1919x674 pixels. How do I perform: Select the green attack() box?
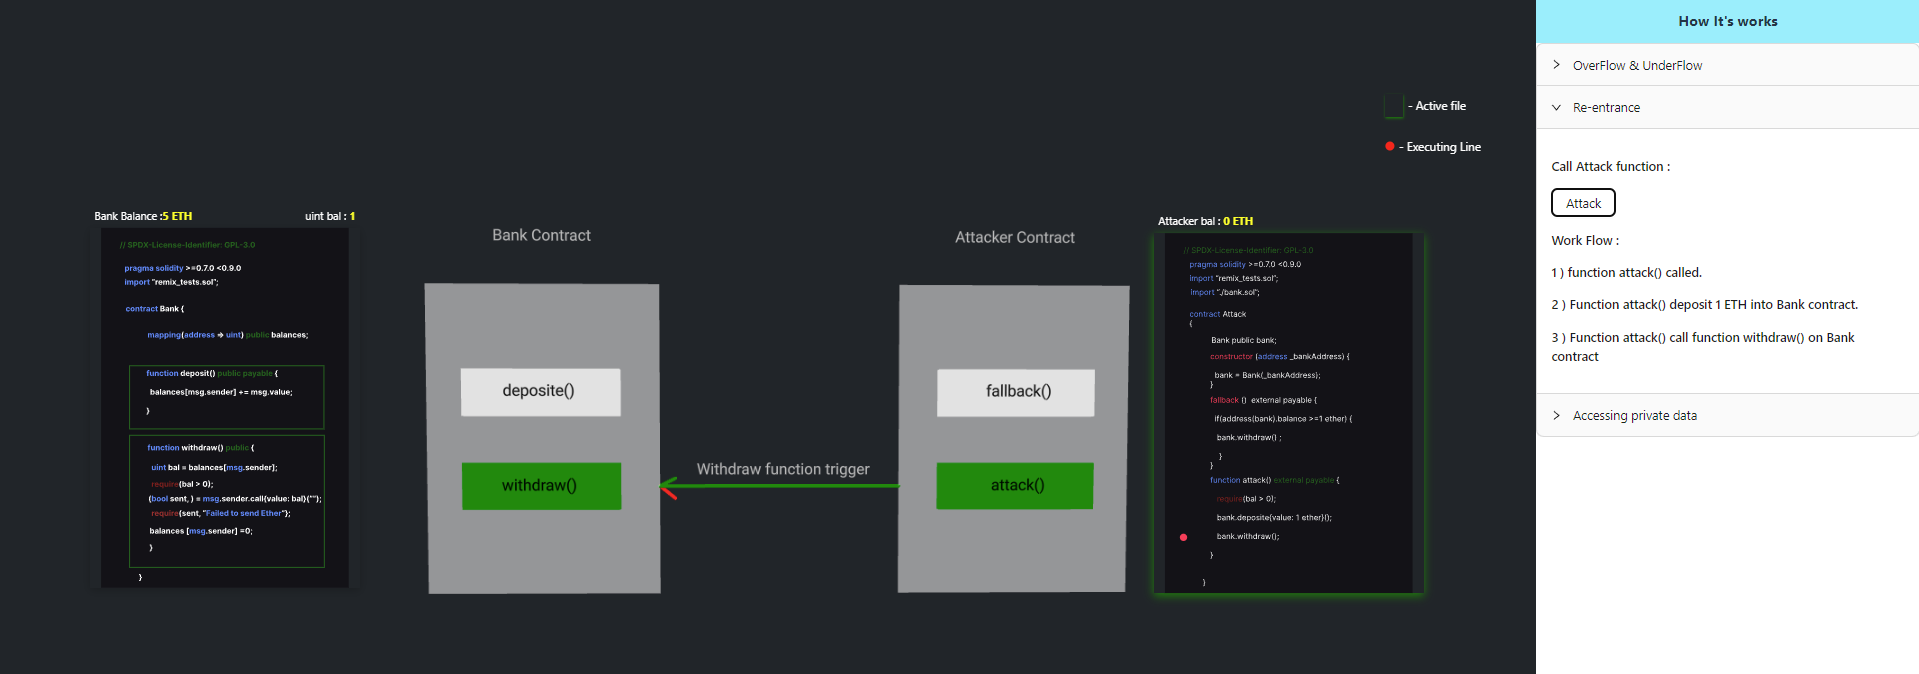click(x=1014, y=486)
